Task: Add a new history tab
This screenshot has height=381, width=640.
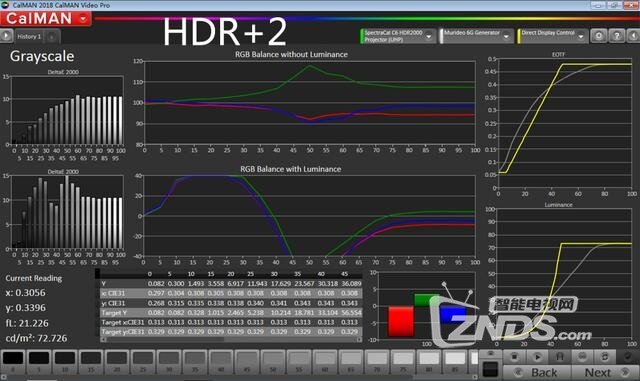Action: pyautogui.click(x=52, y=37)
